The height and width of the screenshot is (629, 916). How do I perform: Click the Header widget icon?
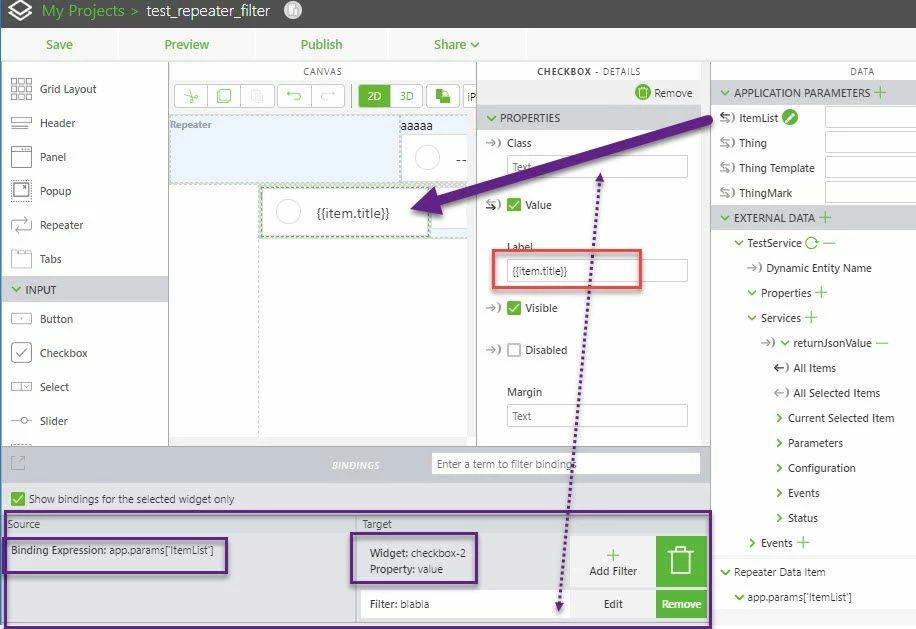(22, 123)
